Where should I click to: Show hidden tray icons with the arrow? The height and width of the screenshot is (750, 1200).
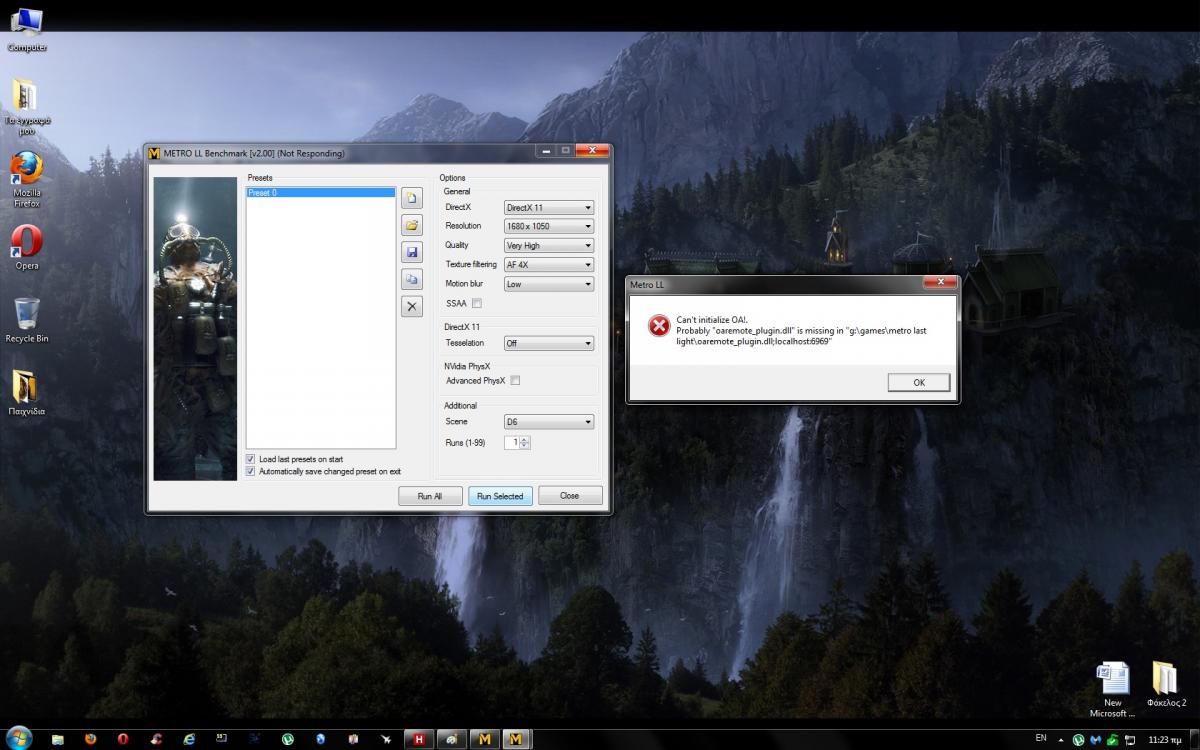pos(1063,740)
